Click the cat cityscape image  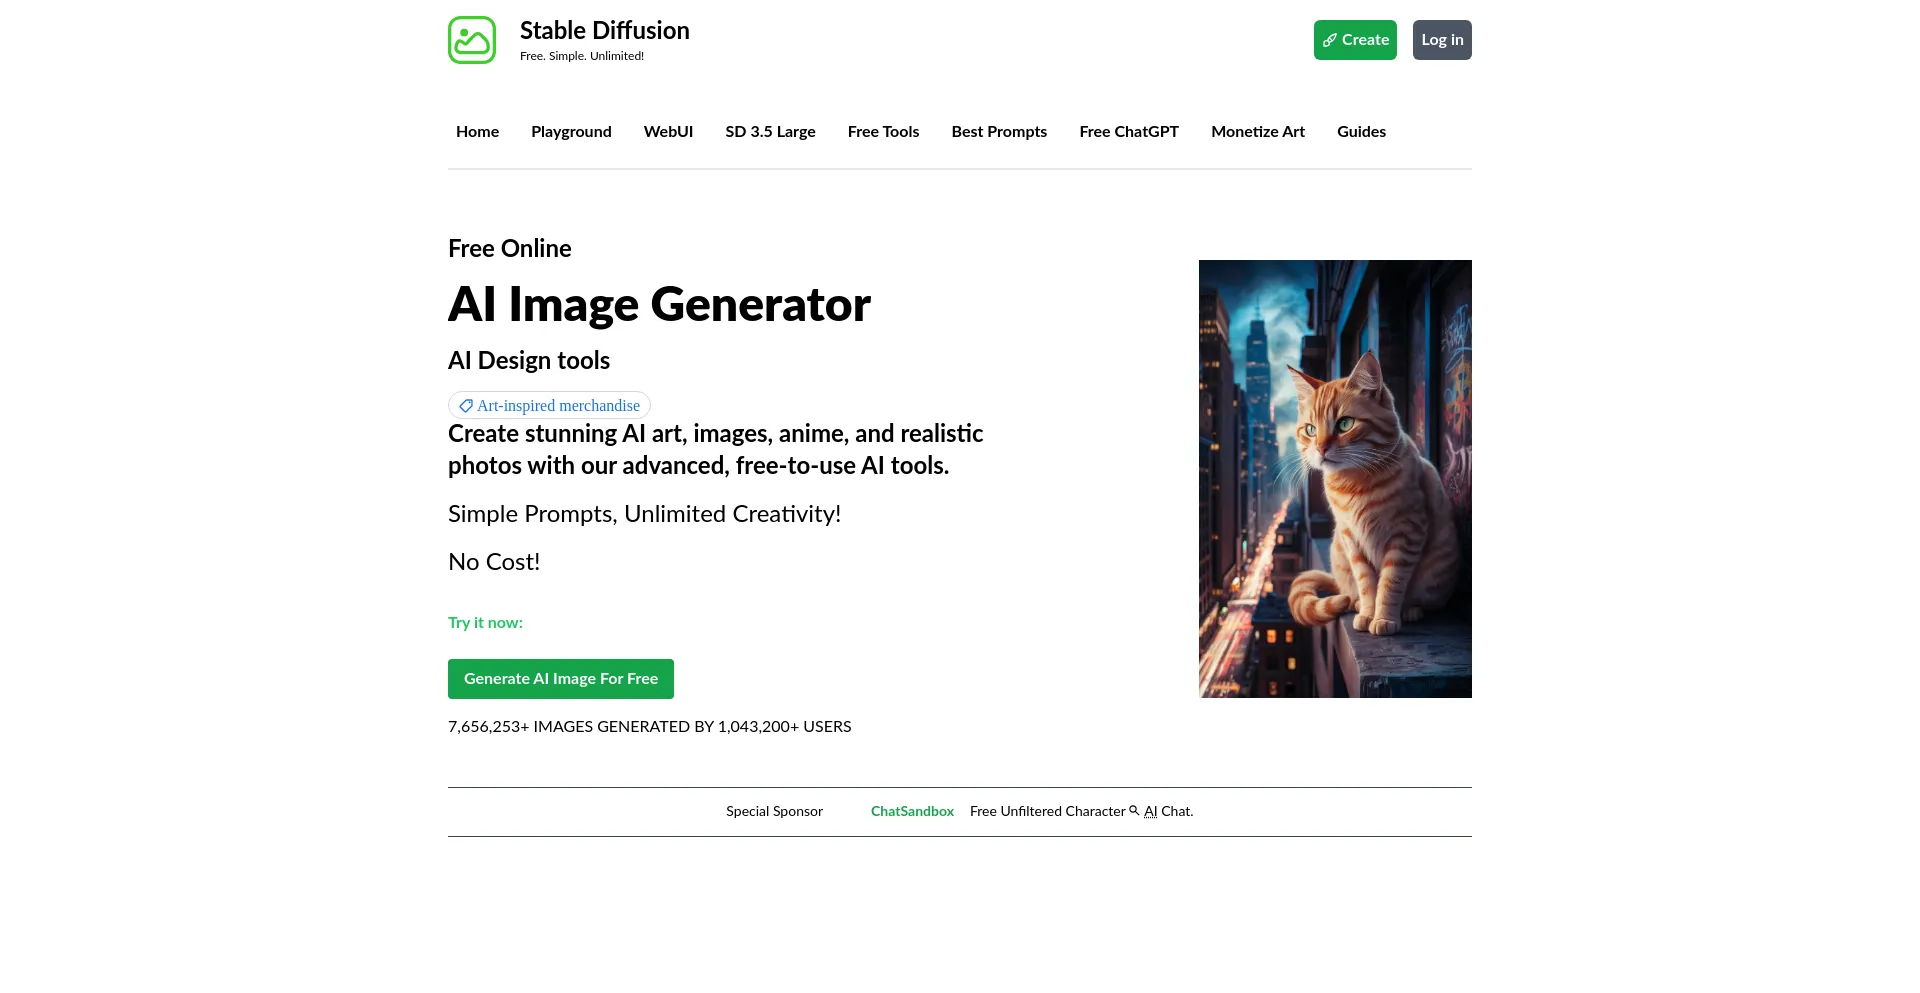coord(1335,478)
